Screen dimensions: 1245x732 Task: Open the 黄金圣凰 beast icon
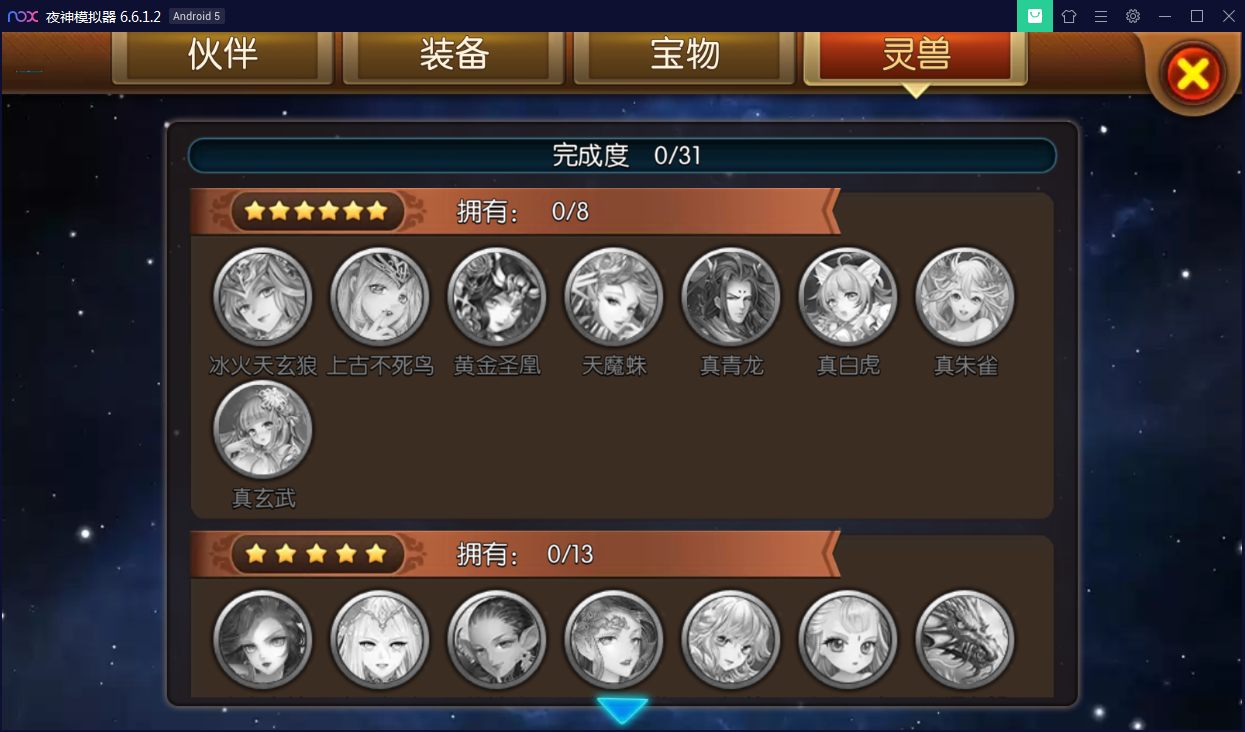pos(497,297)
